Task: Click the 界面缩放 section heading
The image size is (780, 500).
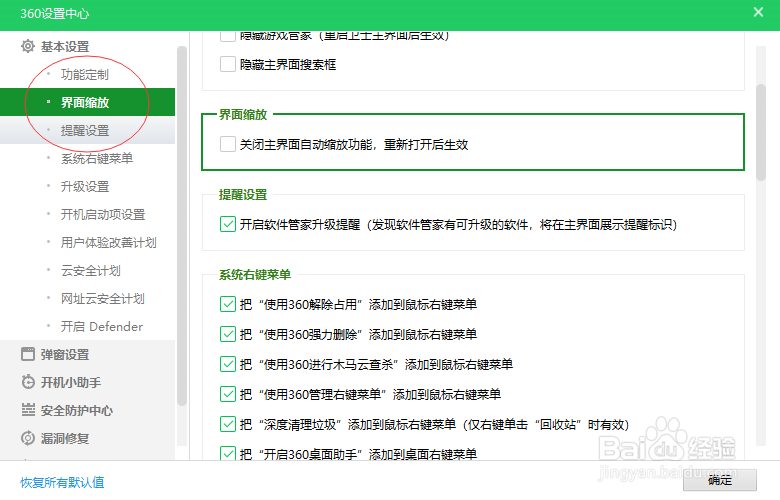Action: 243,114
